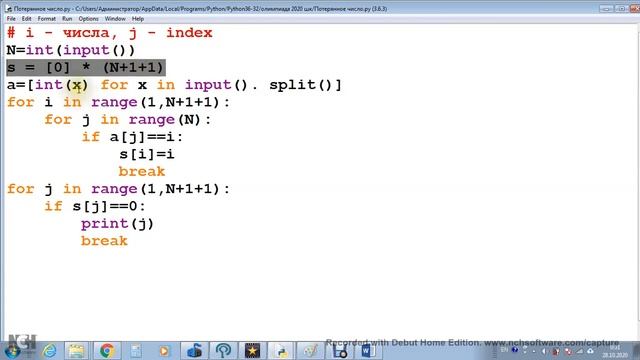
Task: Open the Format menu
Action: point(46,19)
